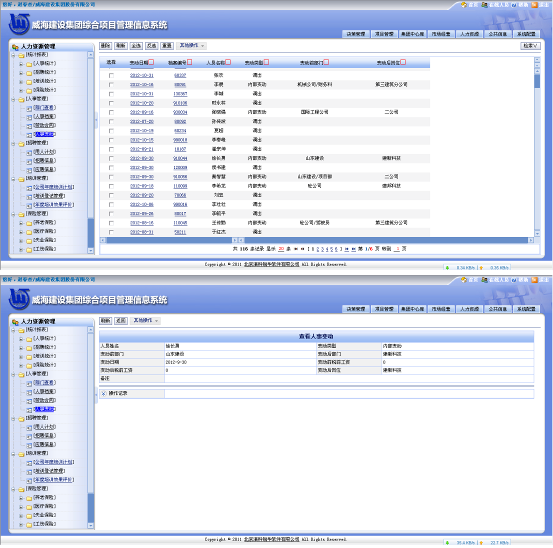
Task: Click the sort icon beside 变动类型 column header
Action: [266, 62]
